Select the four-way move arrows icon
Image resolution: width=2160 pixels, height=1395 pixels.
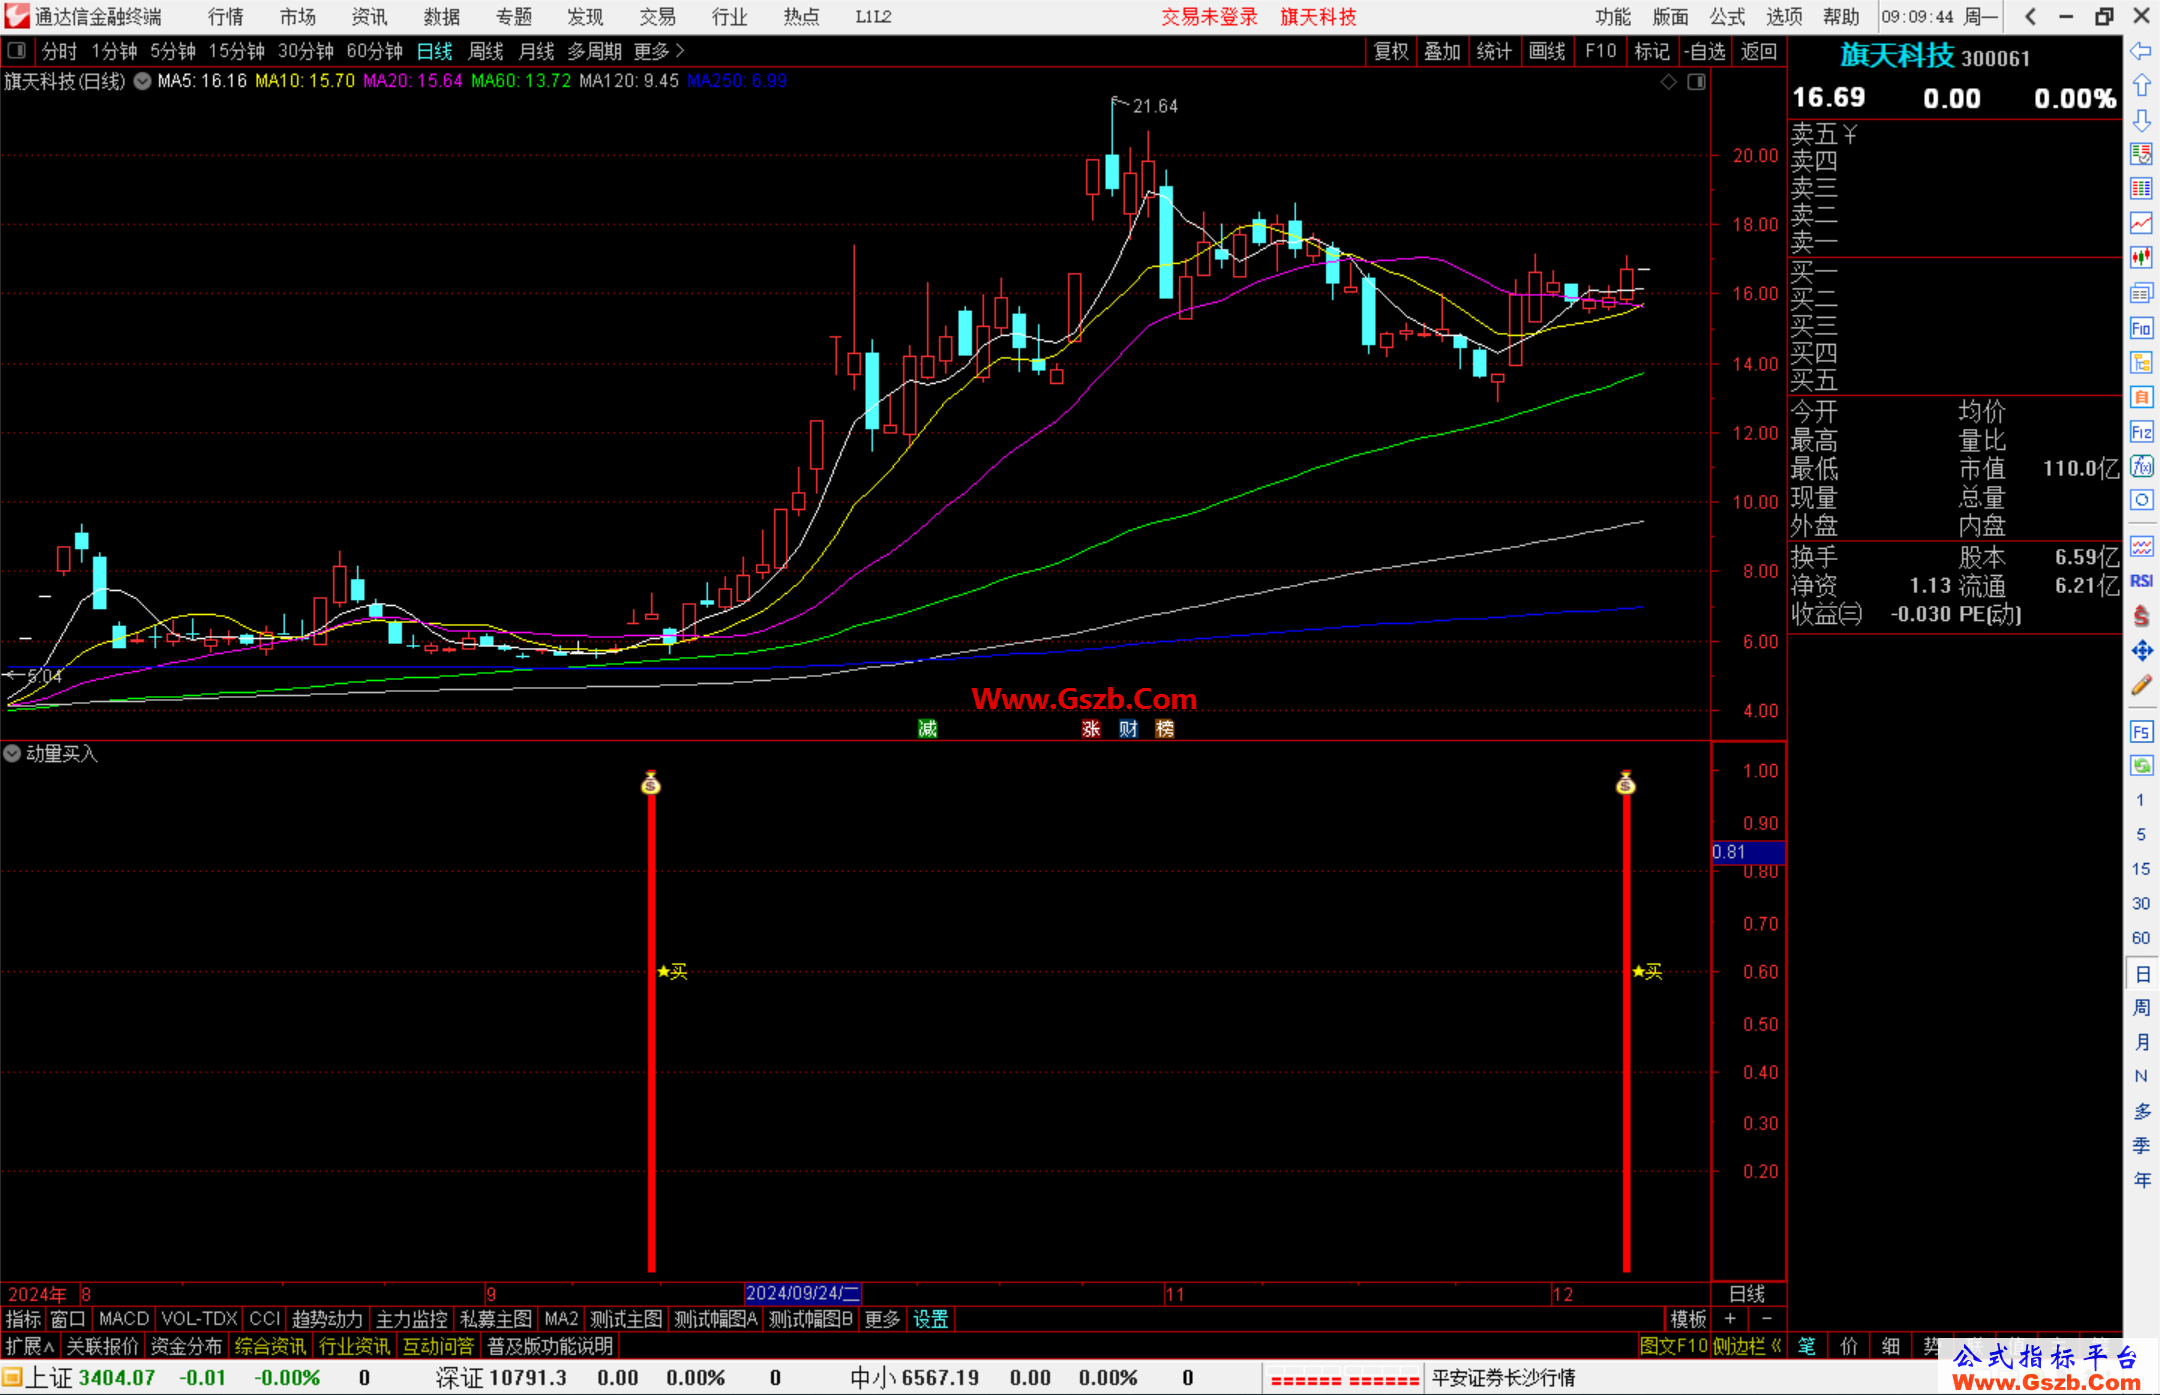pyautogui.click(x=2141, y=651)
